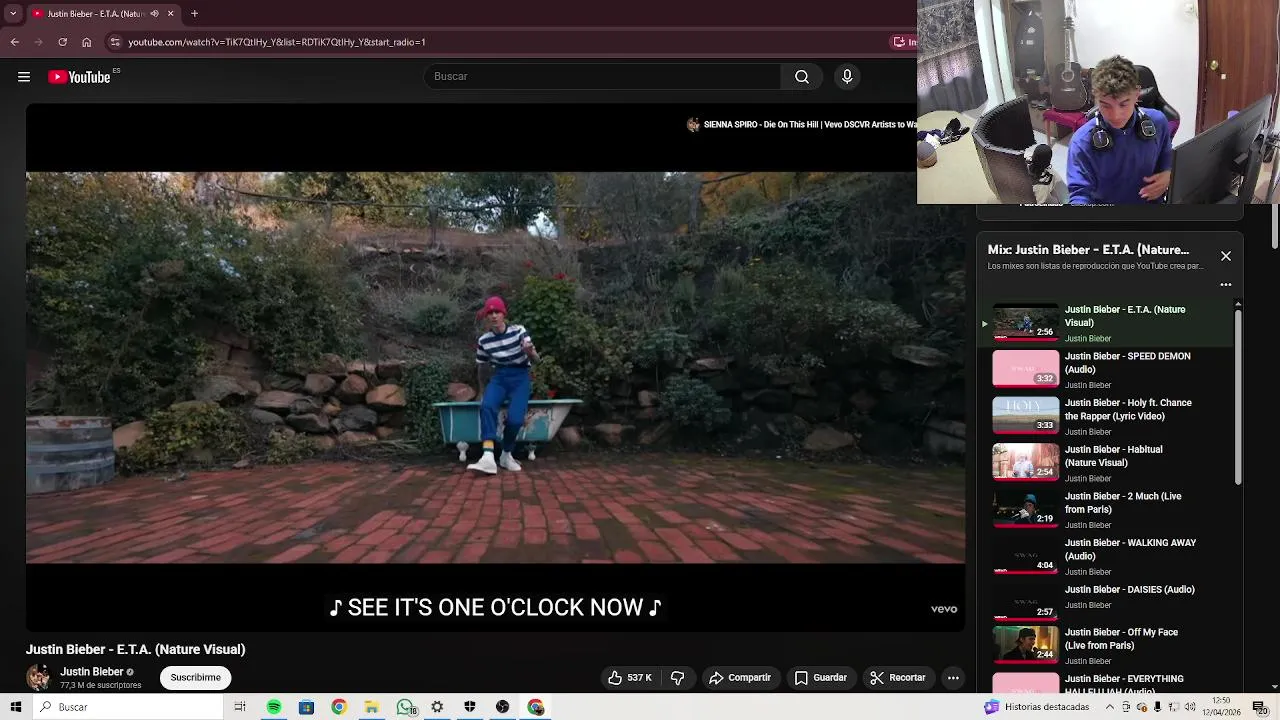Reload the page
This screenshot has width=1280, height=720.
click(62, 42)
